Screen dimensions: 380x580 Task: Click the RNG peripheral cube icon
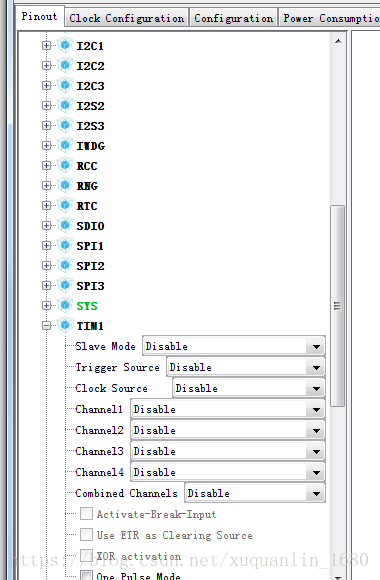pyautogui.click(x=65, y=185)
